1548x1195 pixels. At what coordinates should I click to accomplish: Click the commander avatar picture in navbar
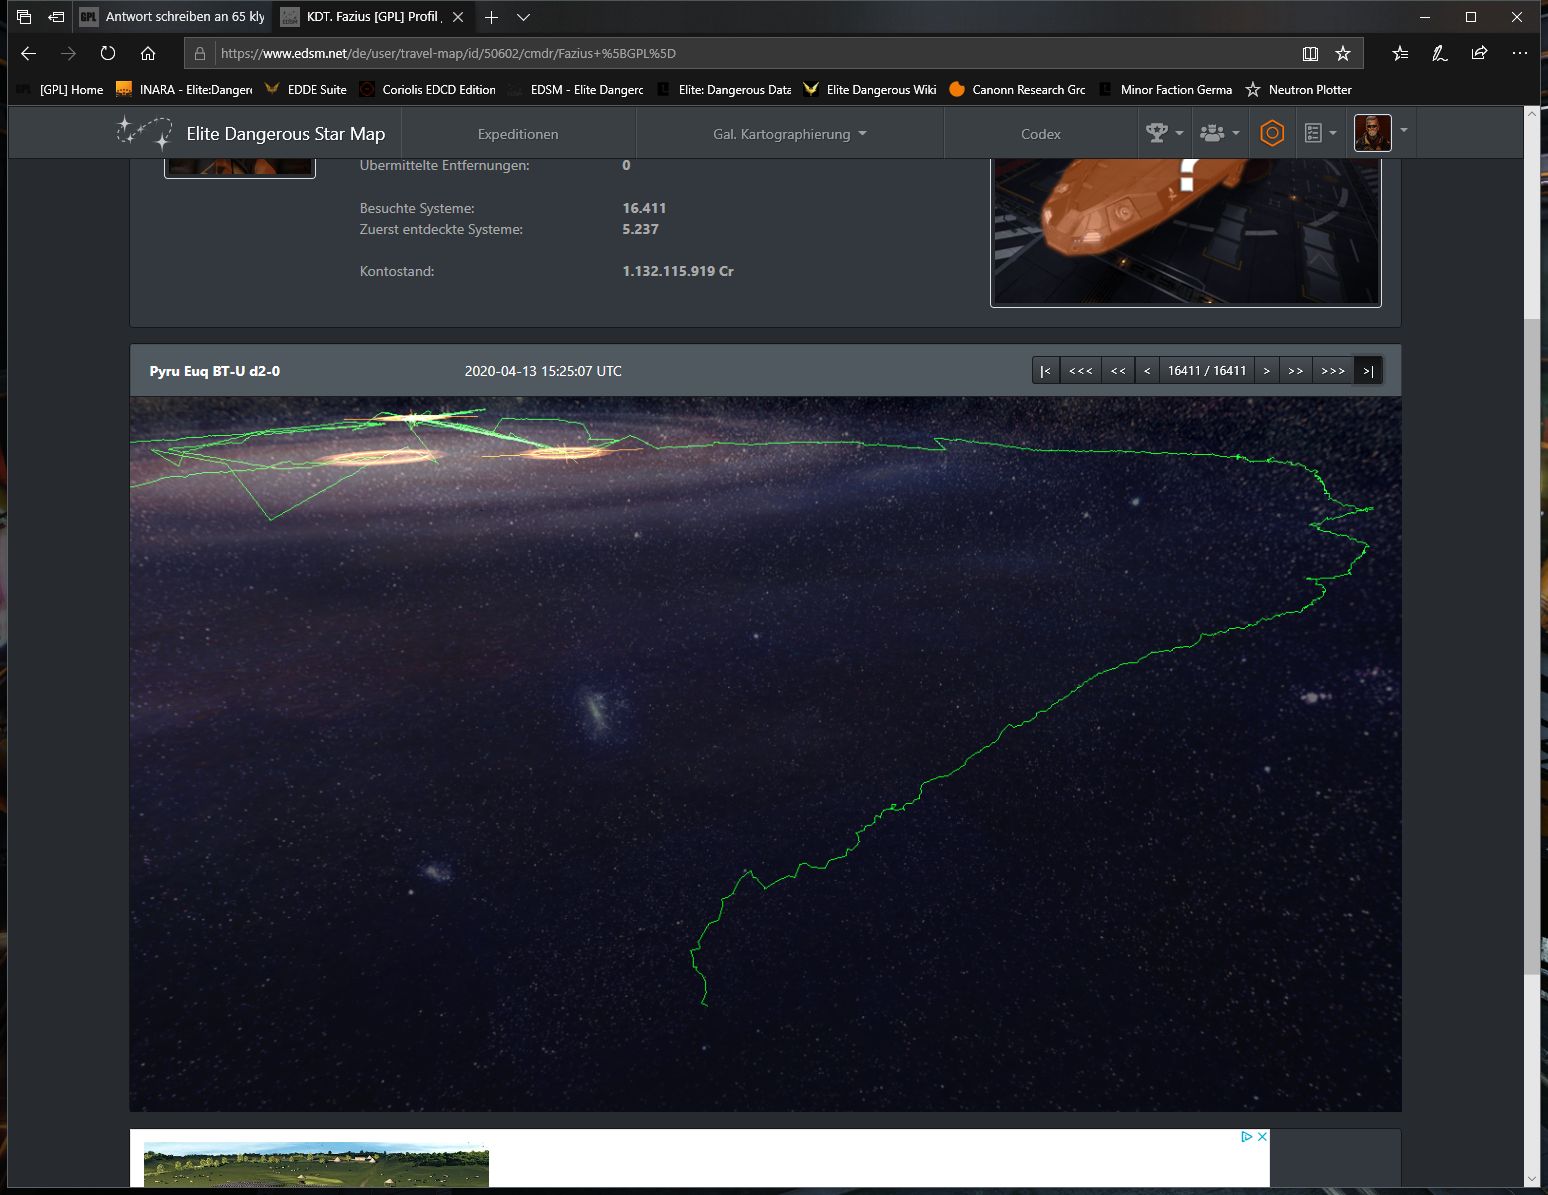click(1372, 133)
